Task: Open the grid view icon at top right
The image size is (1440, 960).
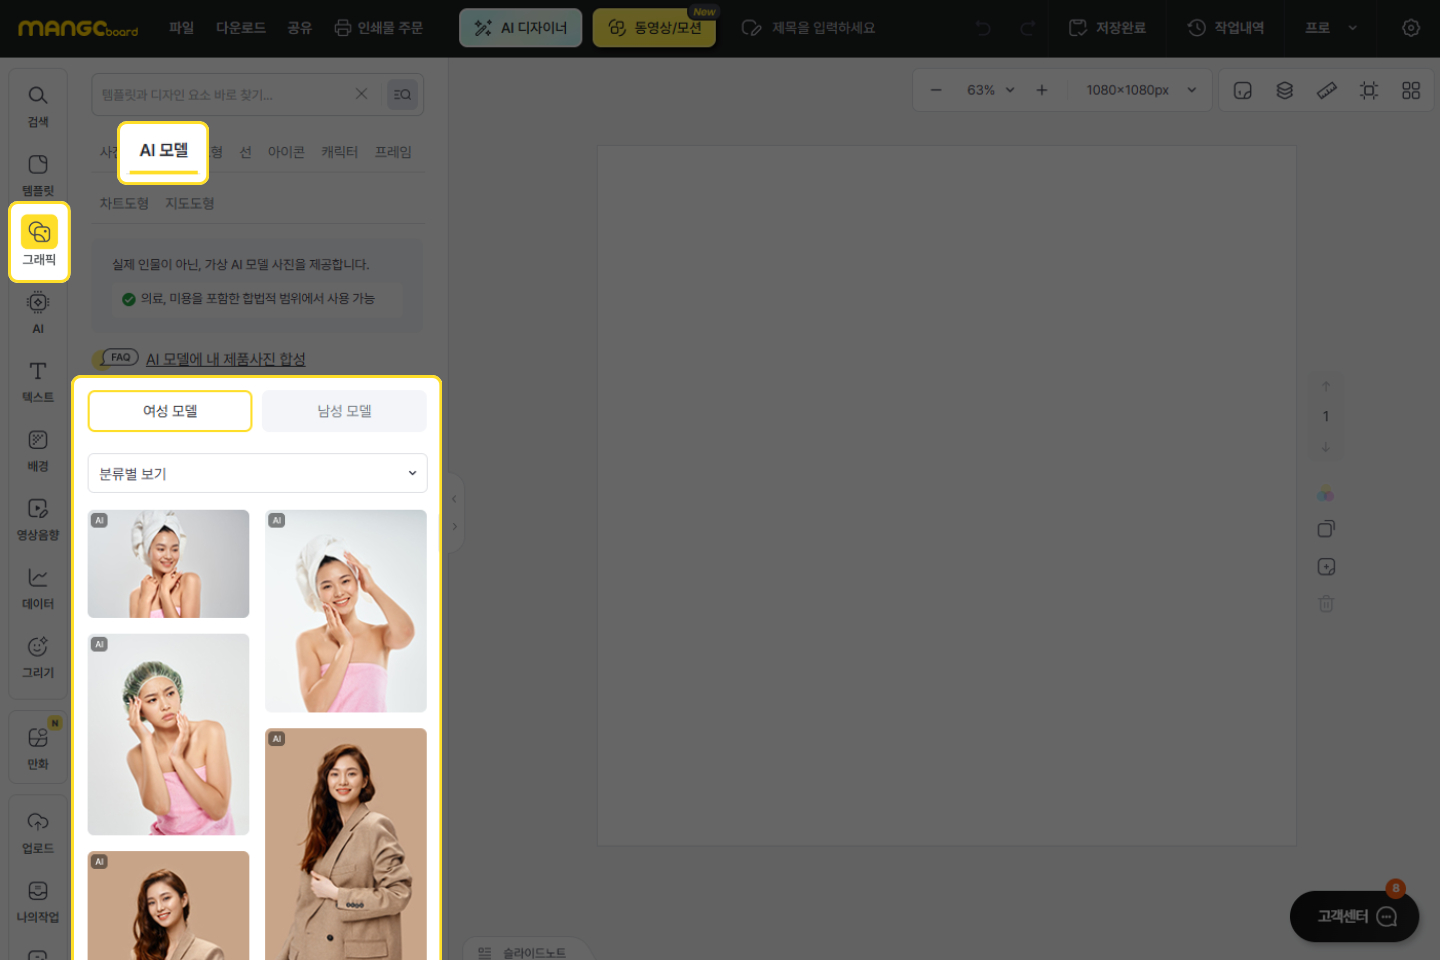Action: tap(1411, 91)
